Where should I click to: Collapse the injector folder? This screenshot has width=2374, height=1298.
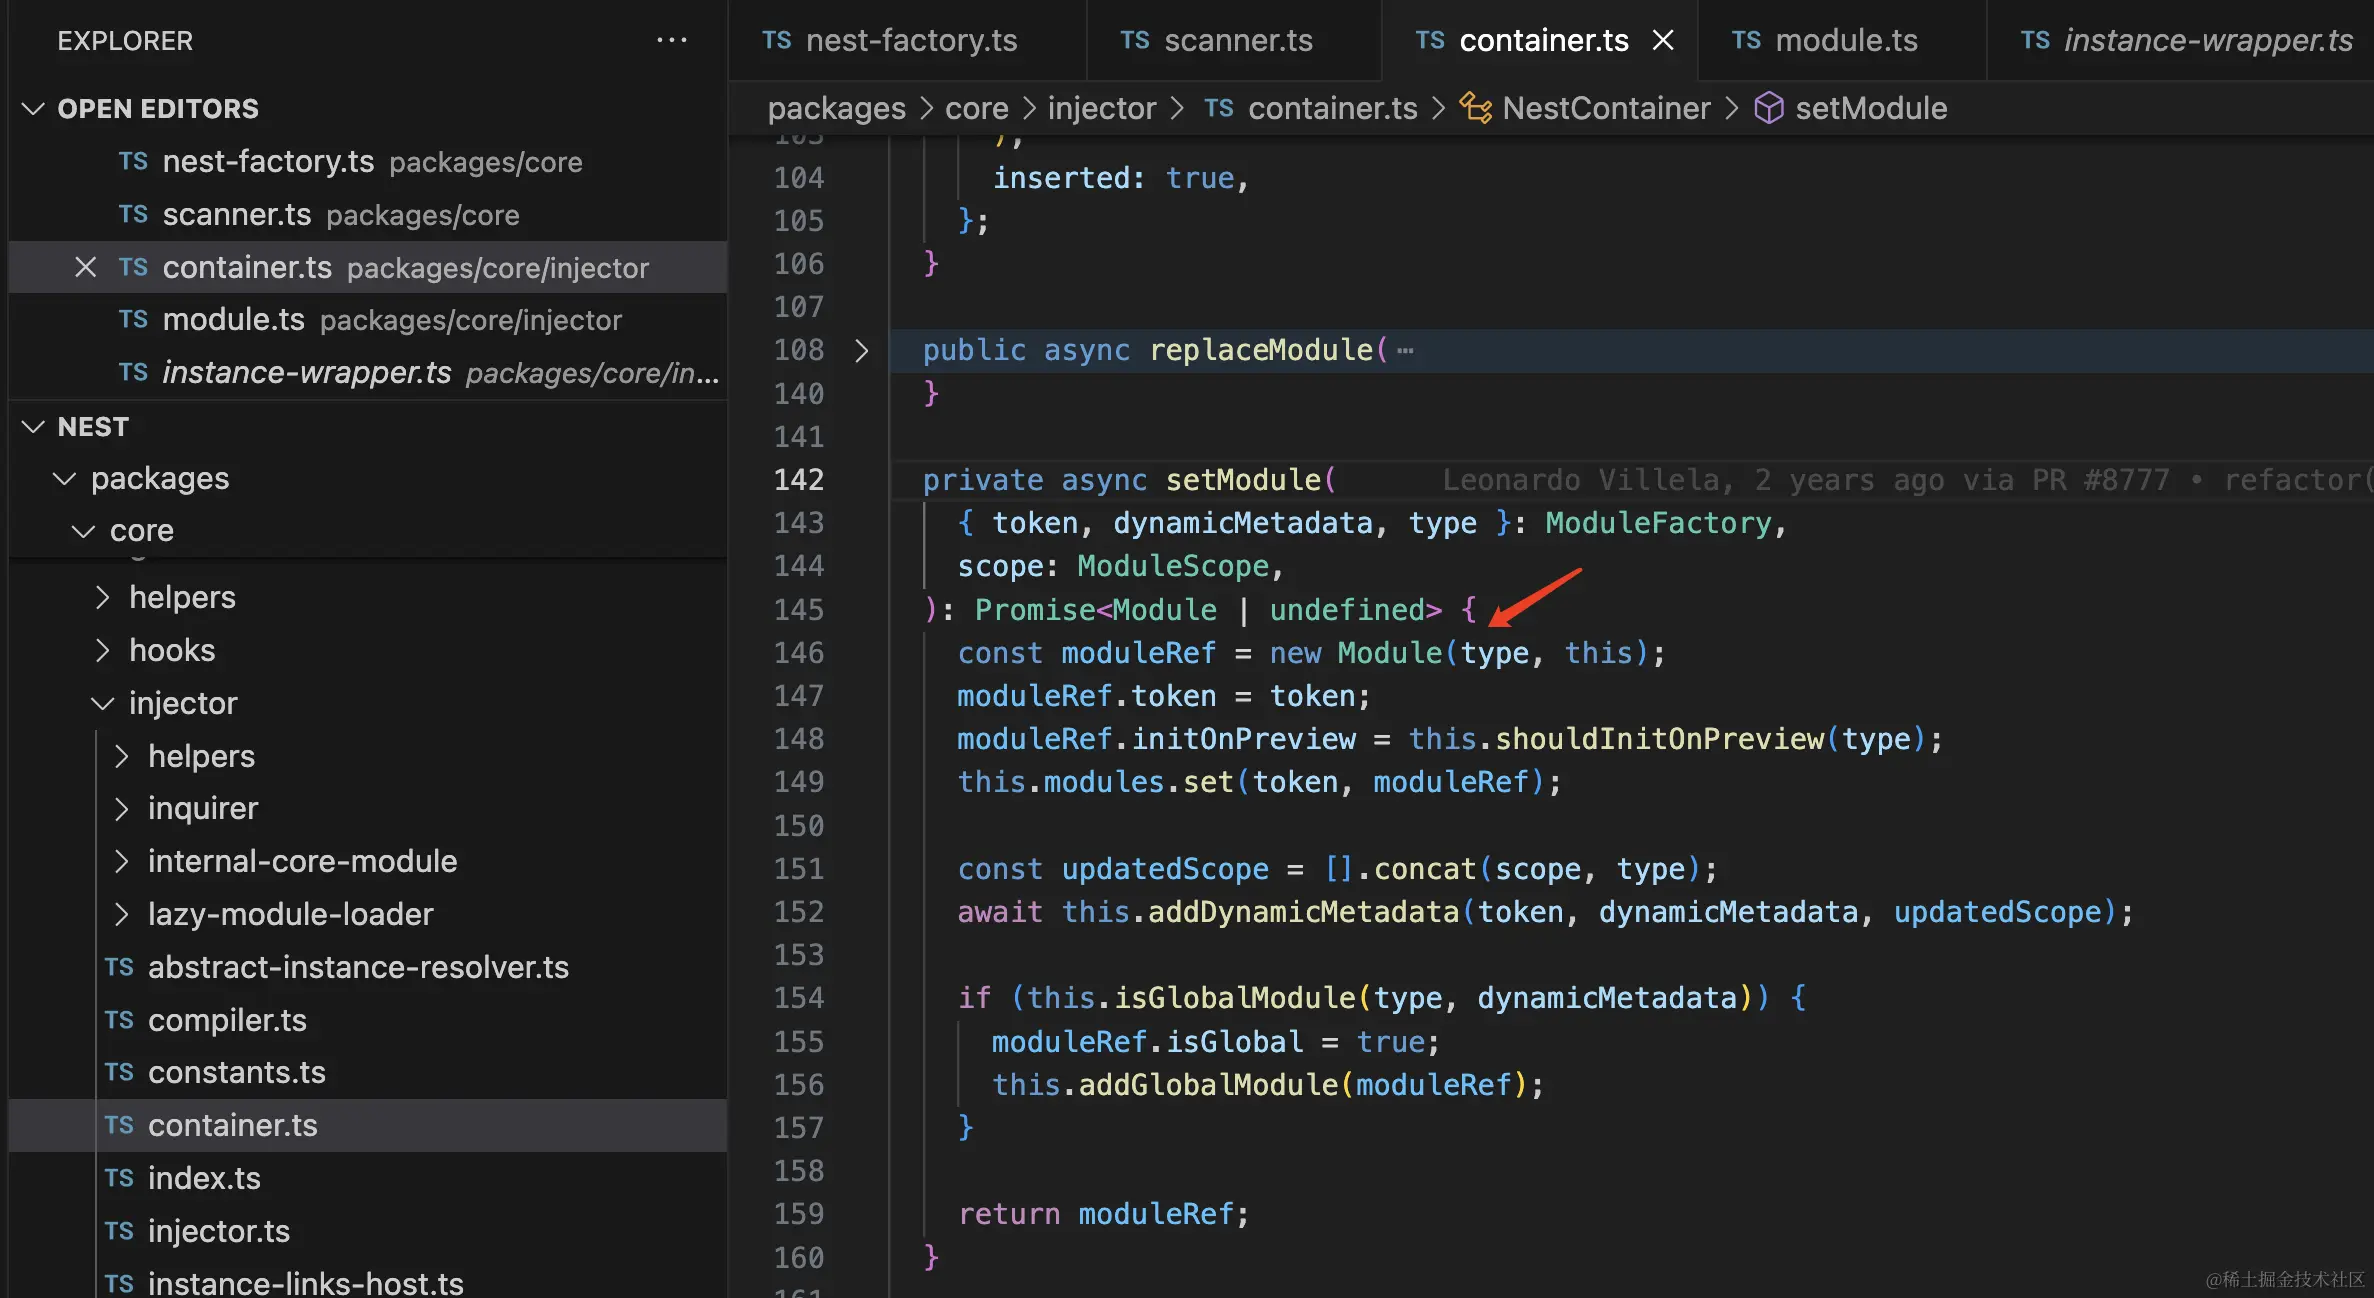[x=102, y=703]
